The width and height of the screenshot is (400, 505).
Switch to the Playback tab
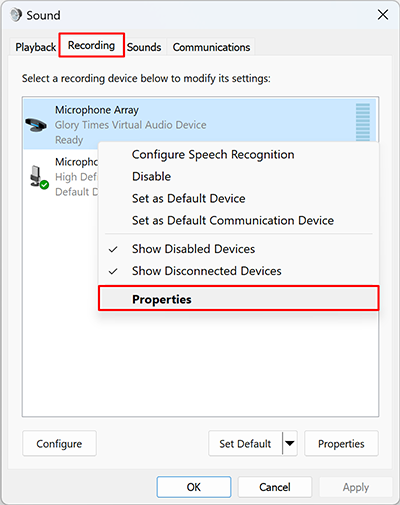pyautogui.click(x=35, y=47)
